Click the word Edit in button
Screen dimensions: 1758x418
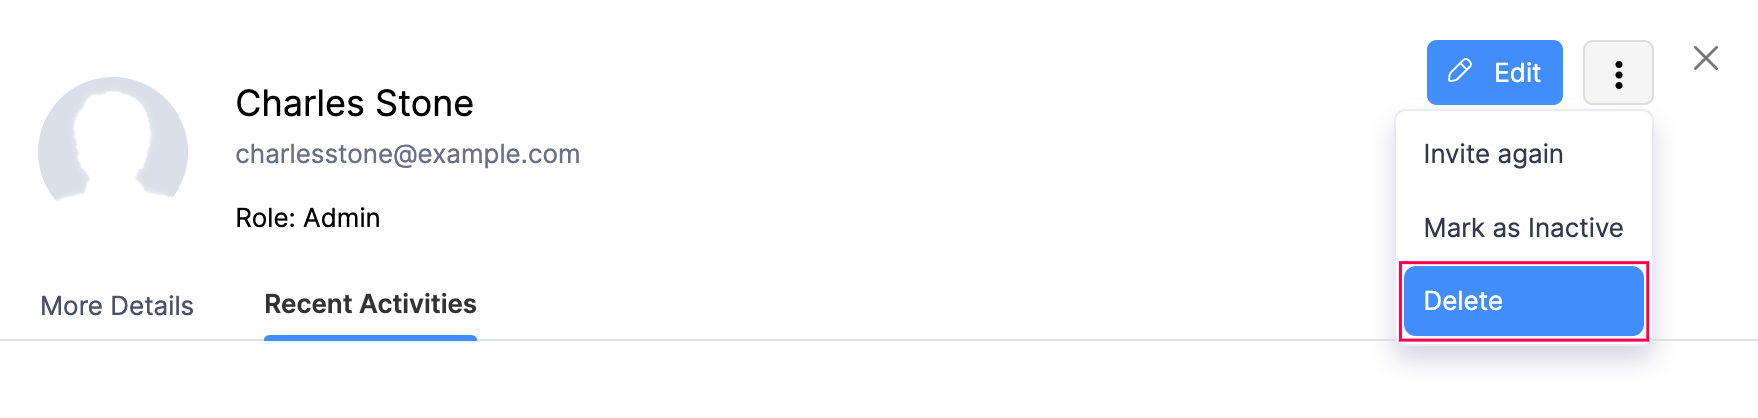1517,73
